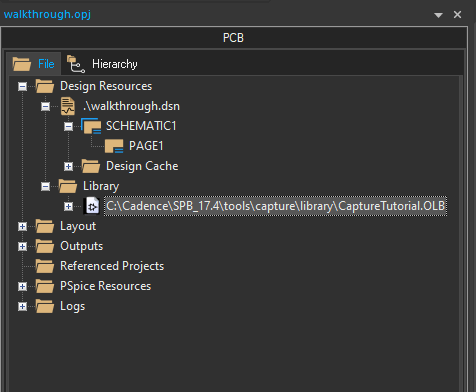Select the Library label

click(x=101, y=186)
